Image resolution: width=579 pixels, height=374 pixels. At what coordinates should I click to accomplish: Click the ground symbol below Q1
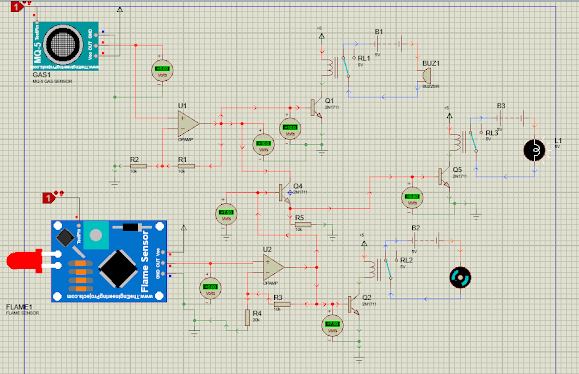tap(322, 152)
